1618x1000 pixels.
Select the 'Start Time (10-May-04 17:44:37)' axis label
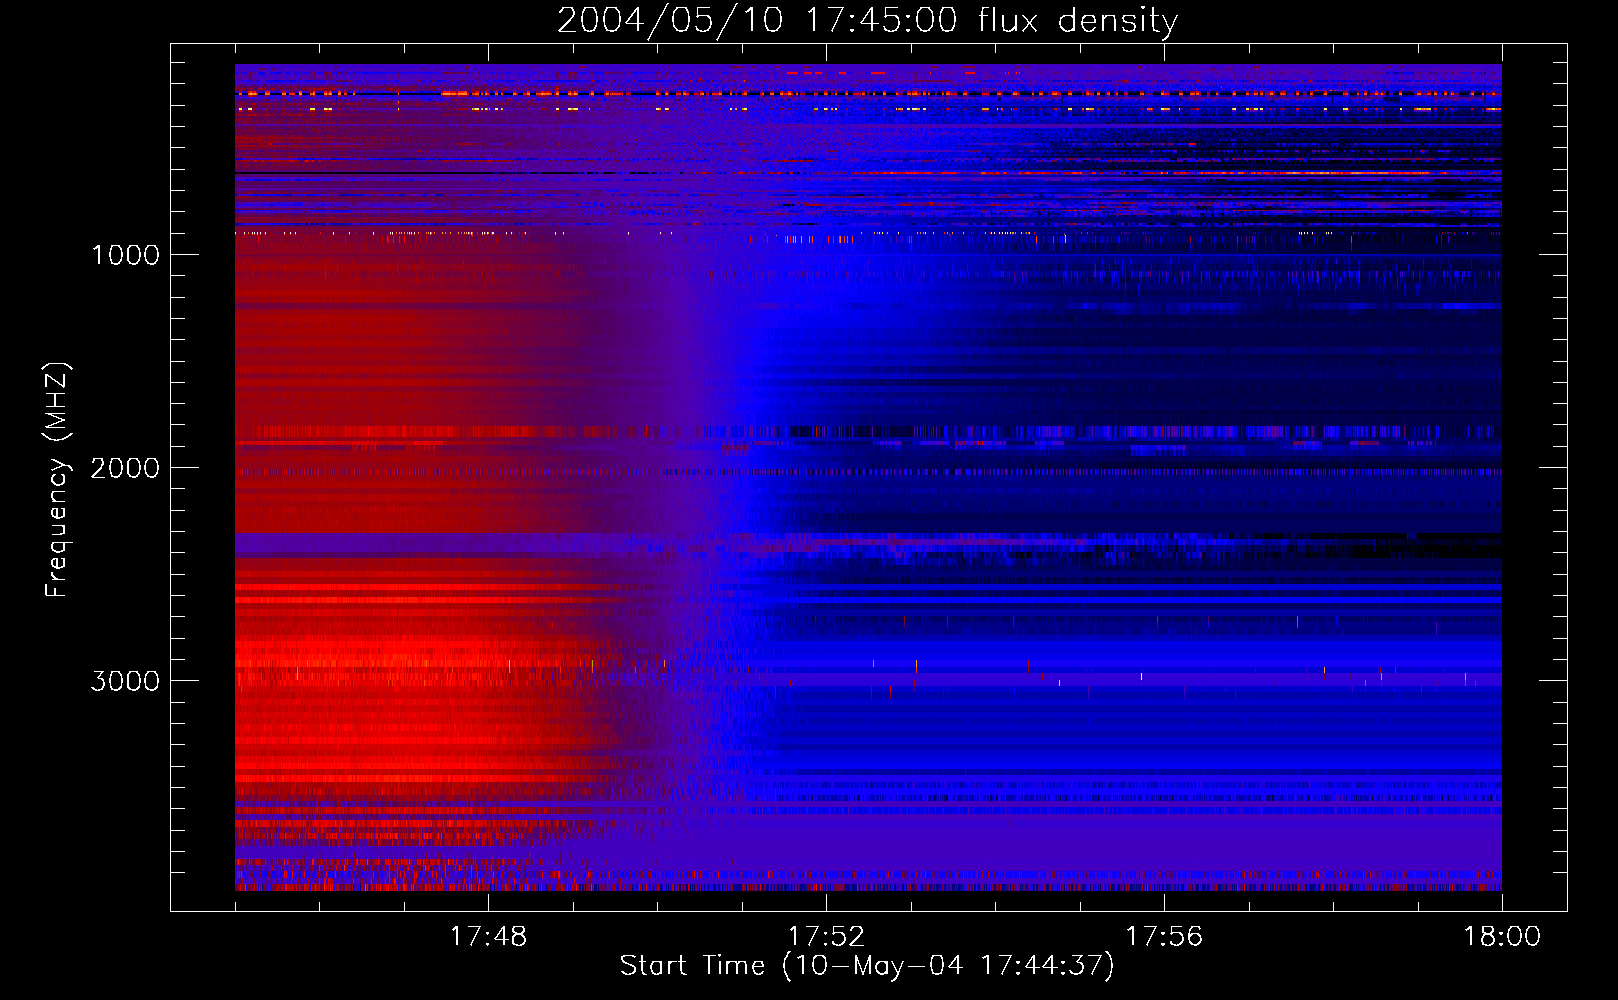click(x=867, y=966)
